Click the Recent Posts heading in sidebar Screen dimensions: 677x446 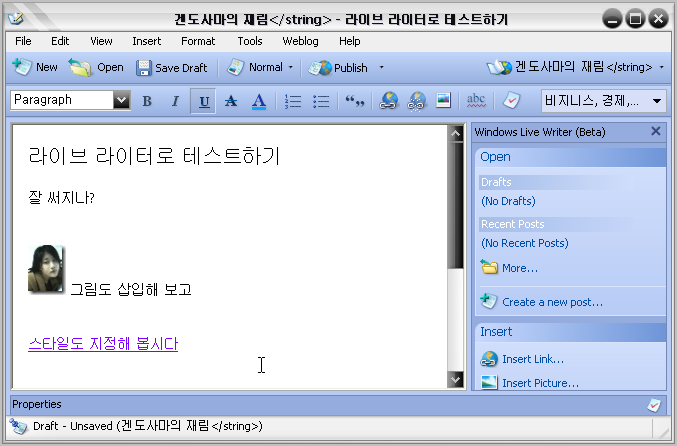coord(512,224)
